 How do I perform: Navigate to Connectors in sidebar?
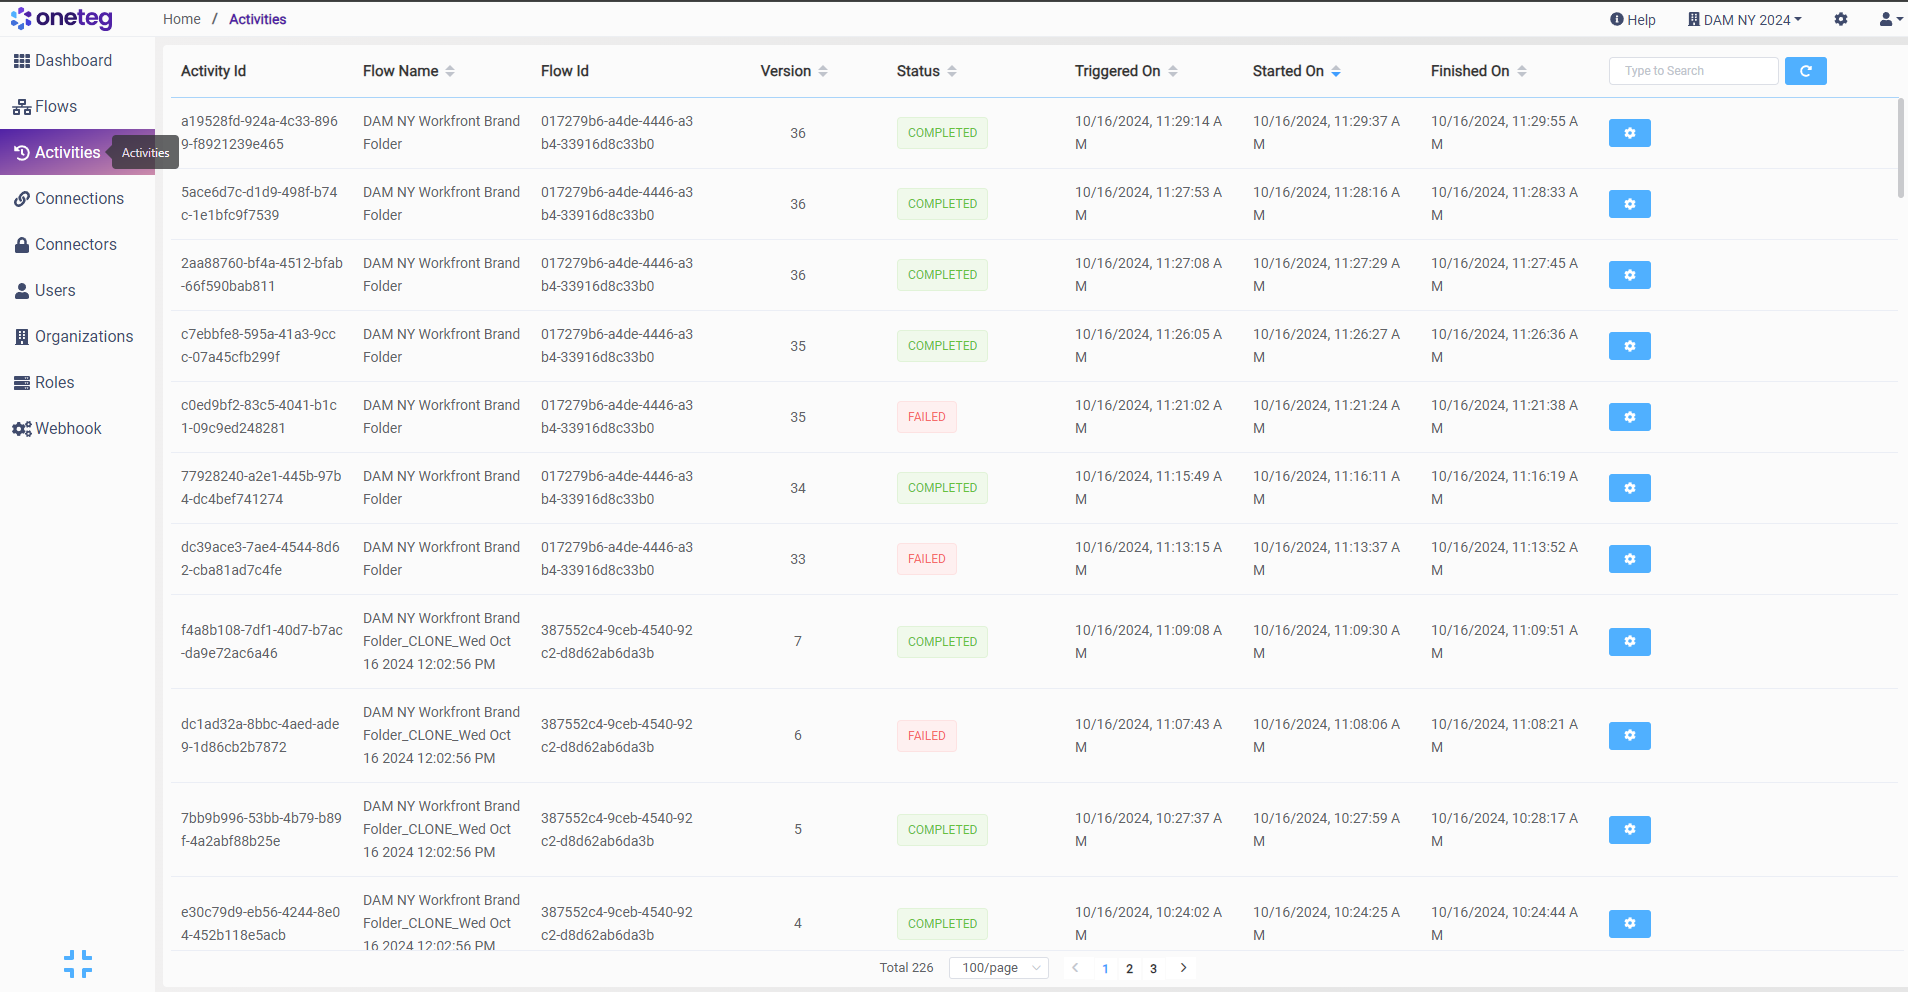(75, 245)
